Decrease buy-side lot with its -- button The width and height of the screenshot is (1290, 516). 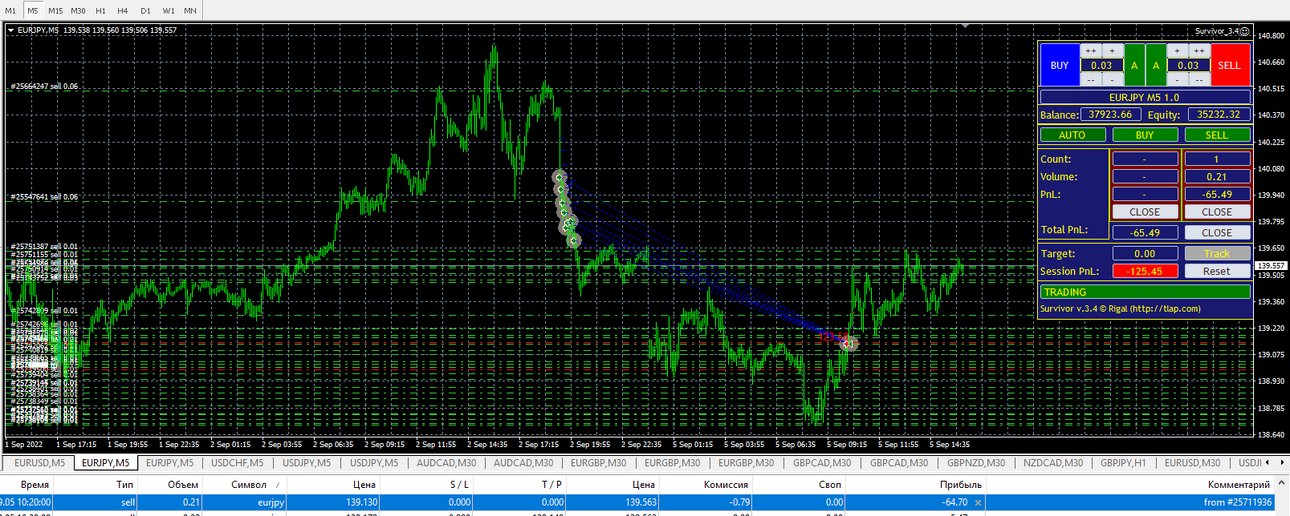pyautogui.click(x=1091, y=79)
